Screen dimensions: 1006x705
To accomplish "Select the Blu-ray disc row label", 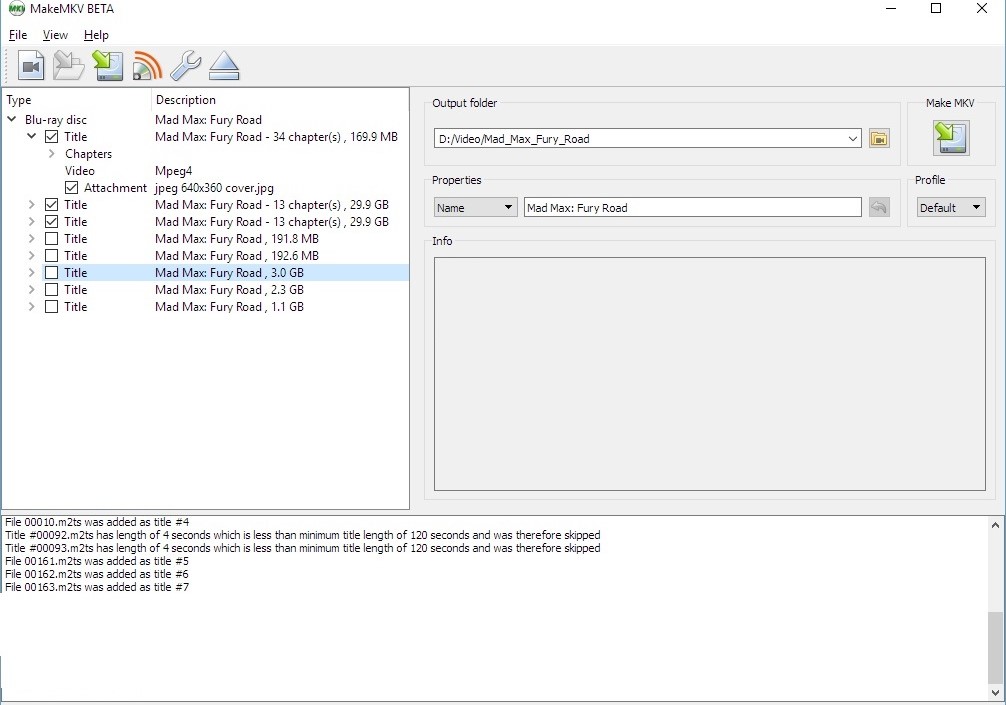I will (x=56, y=119).
